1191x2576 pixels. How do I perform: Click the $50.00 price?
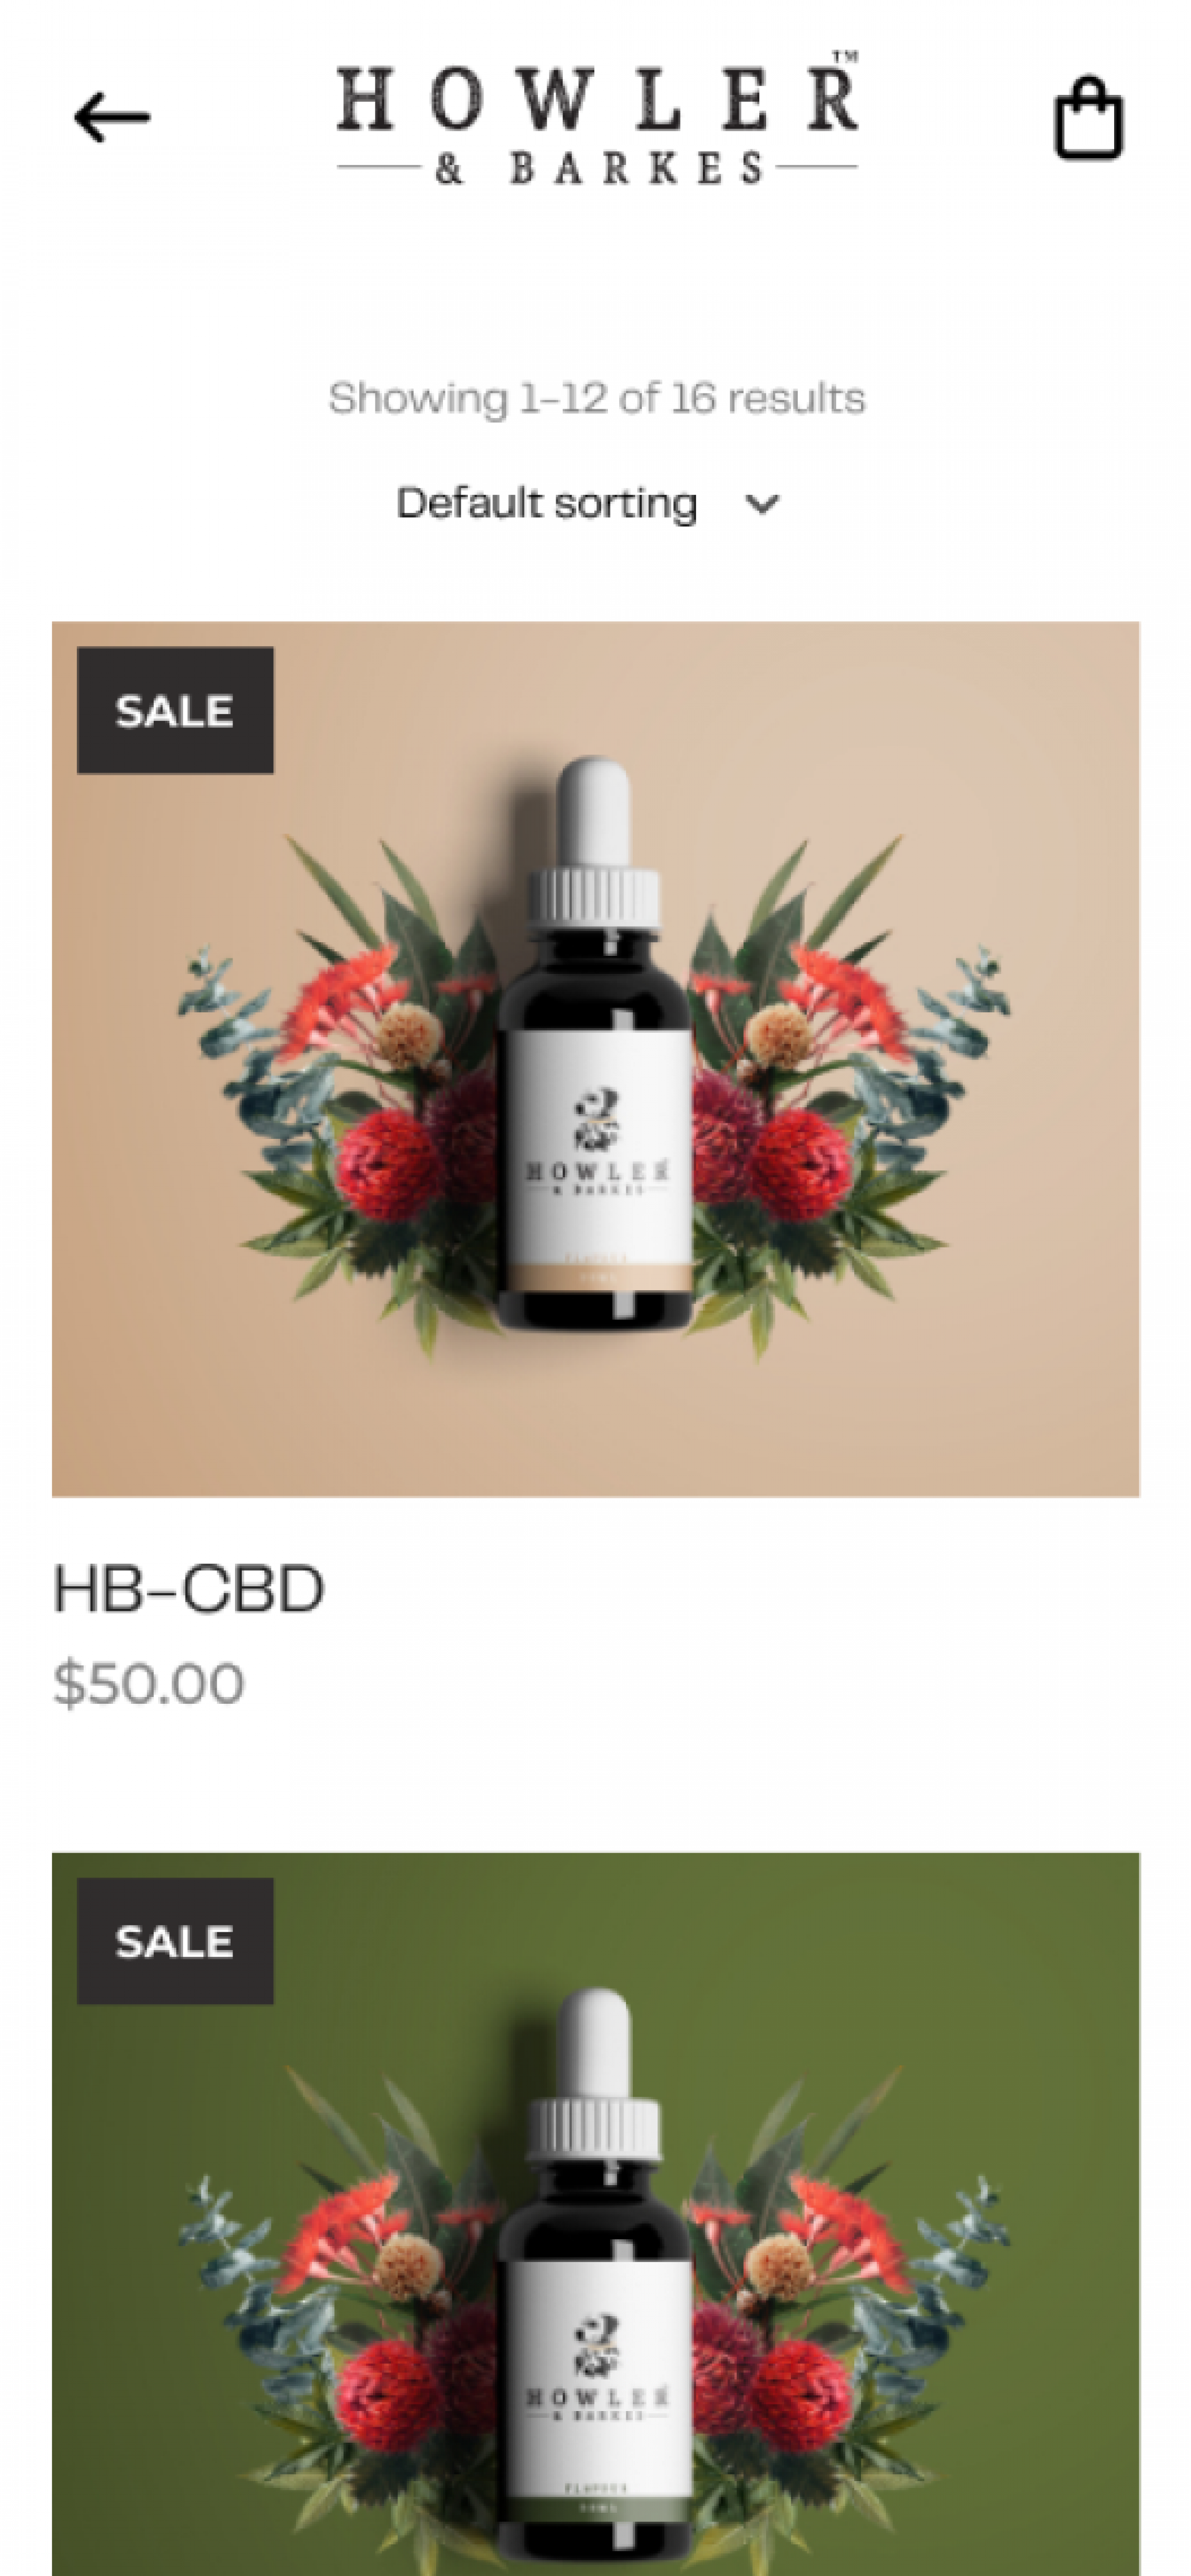coord(148,1682)
